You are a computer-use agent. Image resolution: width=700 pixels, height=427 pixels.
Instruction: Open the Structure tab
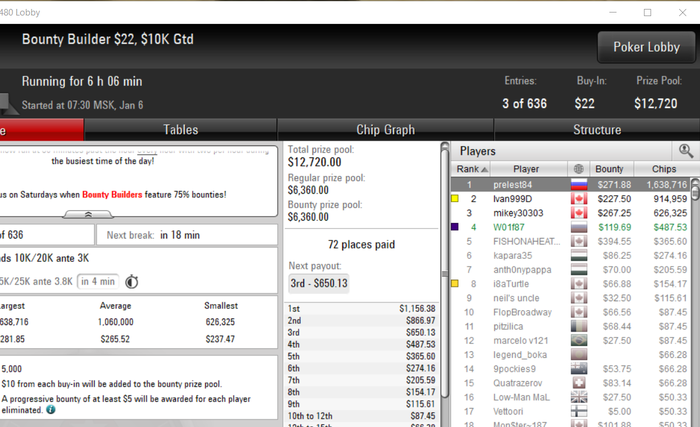(597, 130)
